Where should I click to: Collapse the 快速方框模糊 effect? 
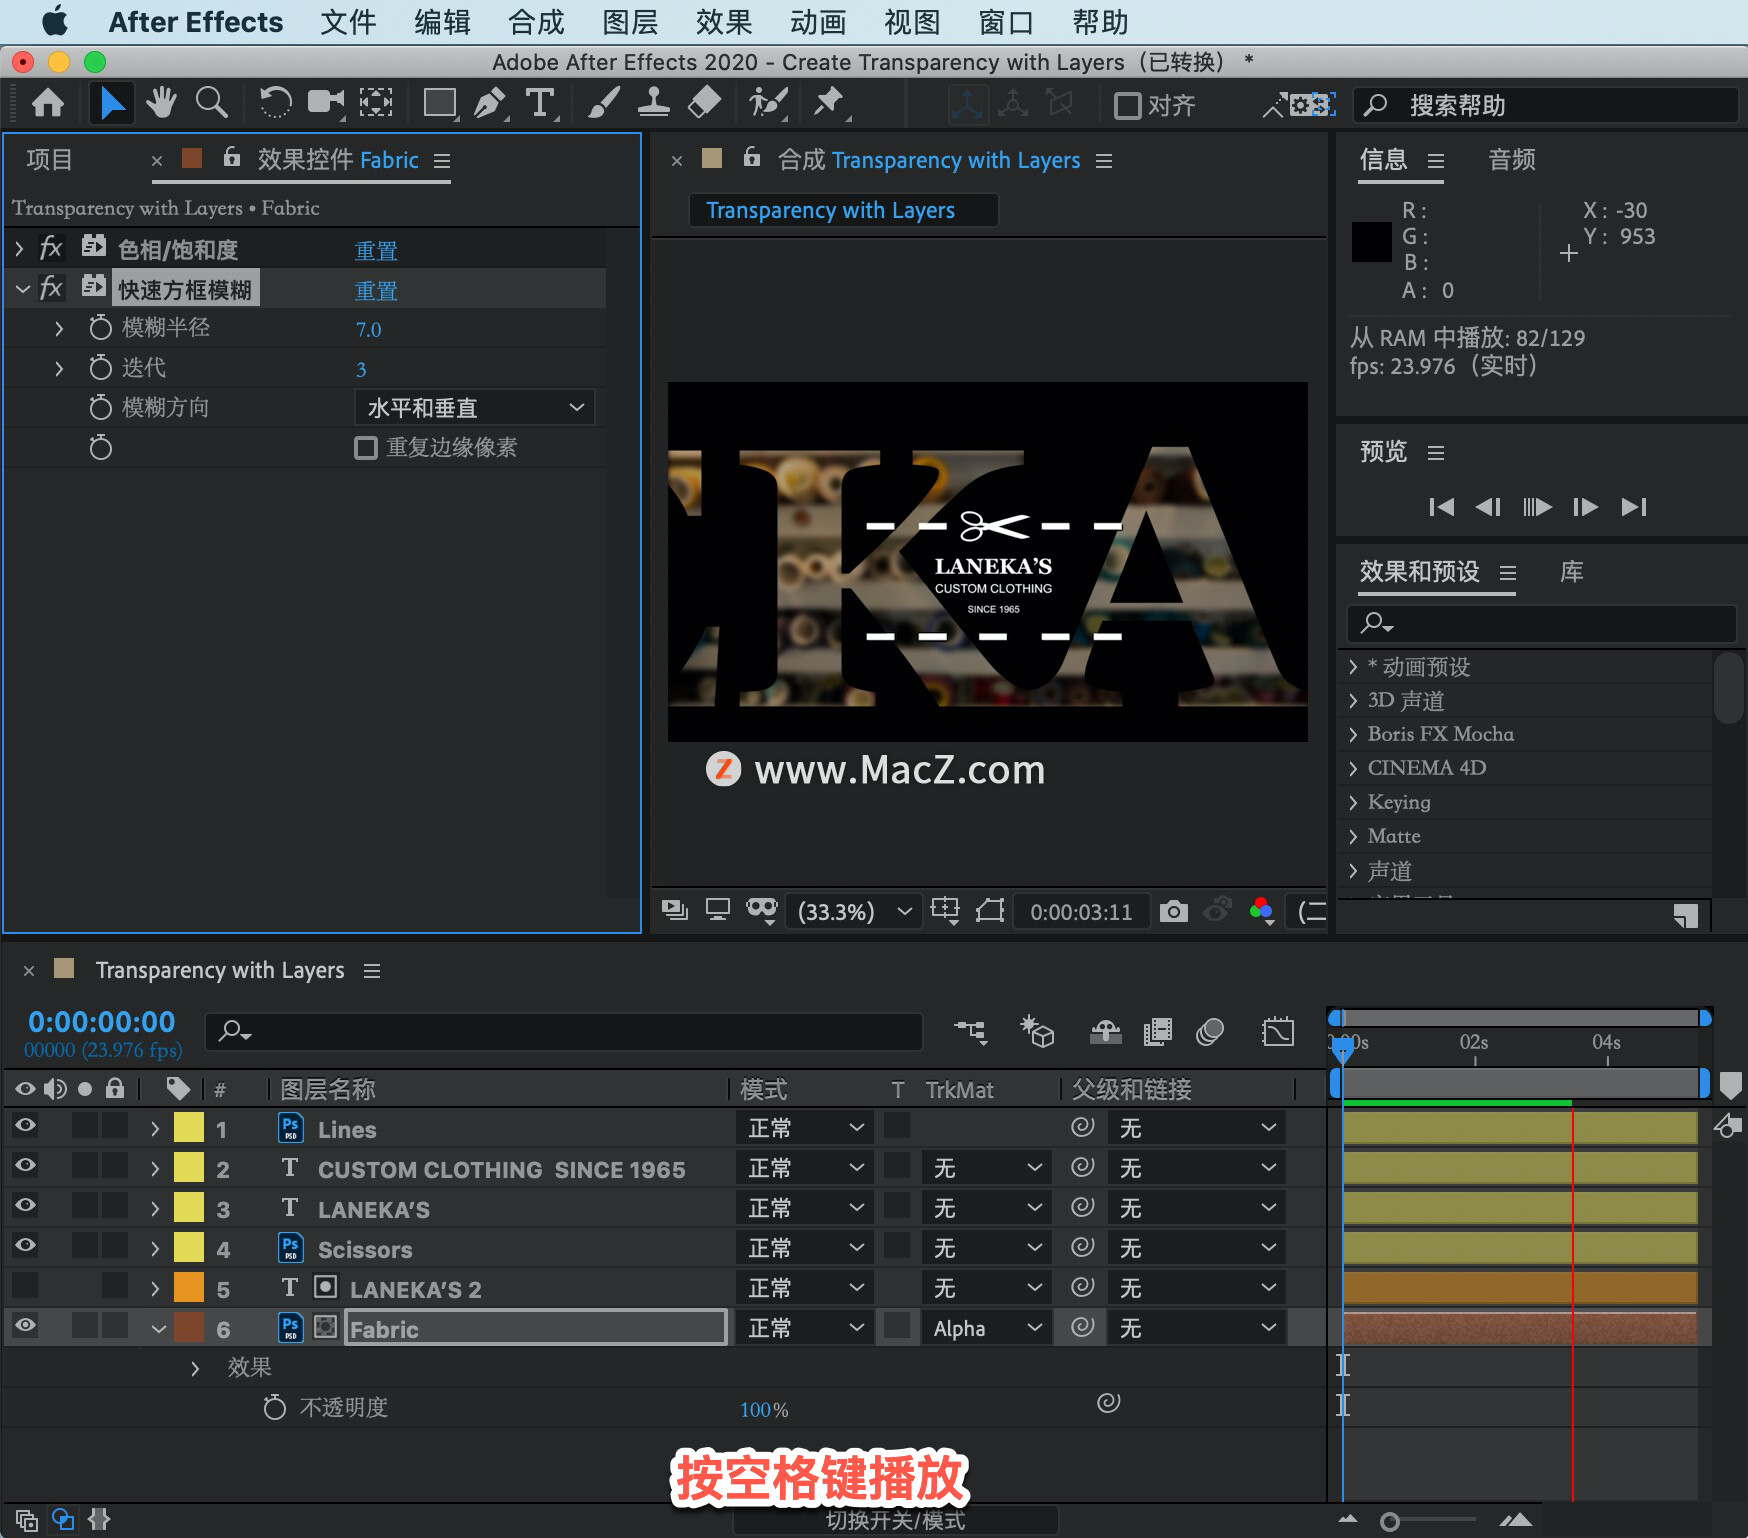[x=22, y=289]
